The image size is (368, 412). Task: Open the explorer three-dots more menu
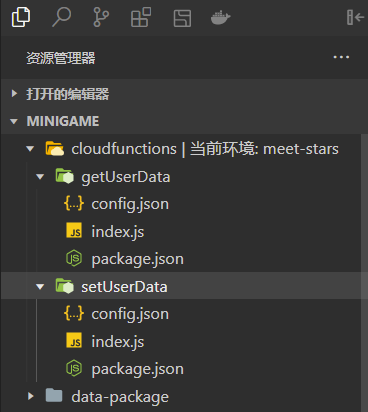[341, 57]
